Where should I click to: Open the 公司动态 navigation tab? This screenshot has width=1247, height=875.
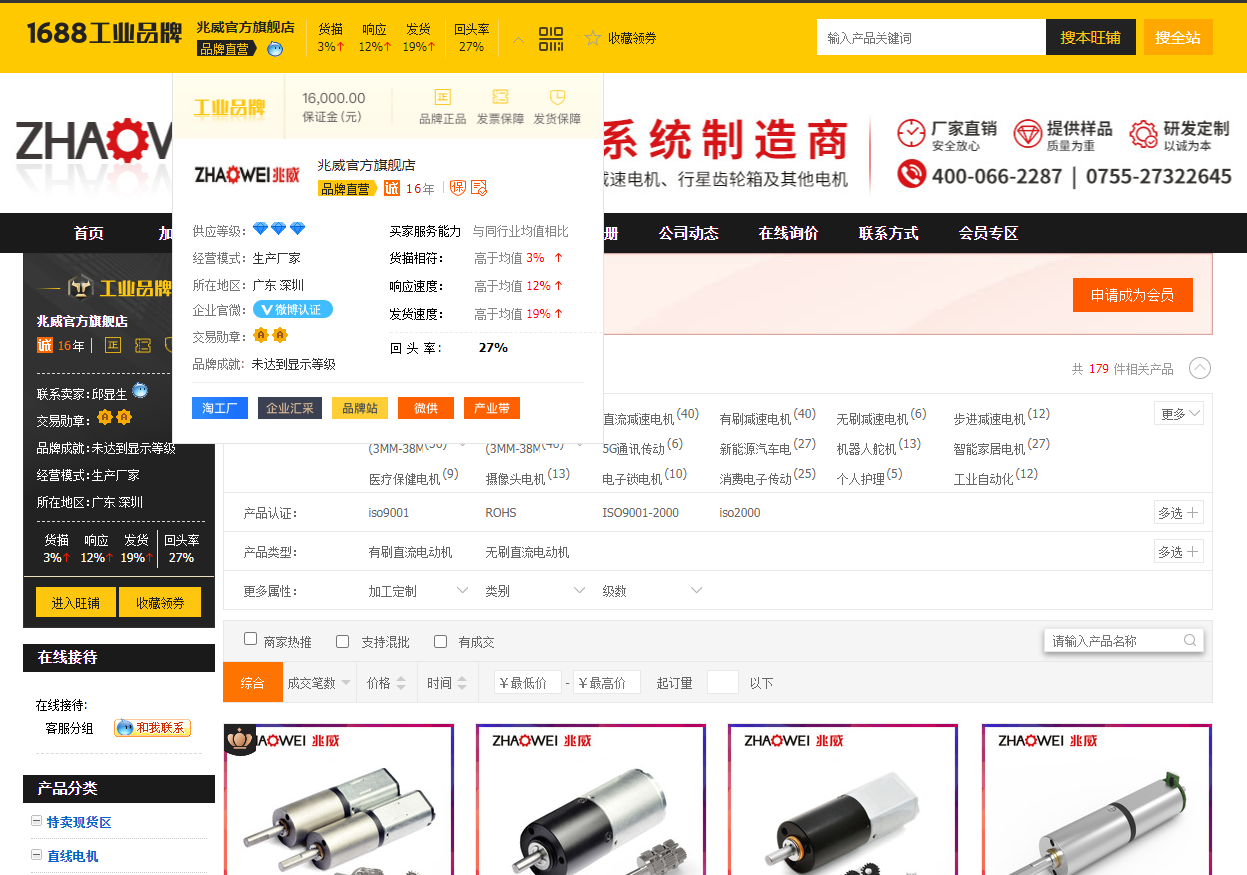[689, 233]
